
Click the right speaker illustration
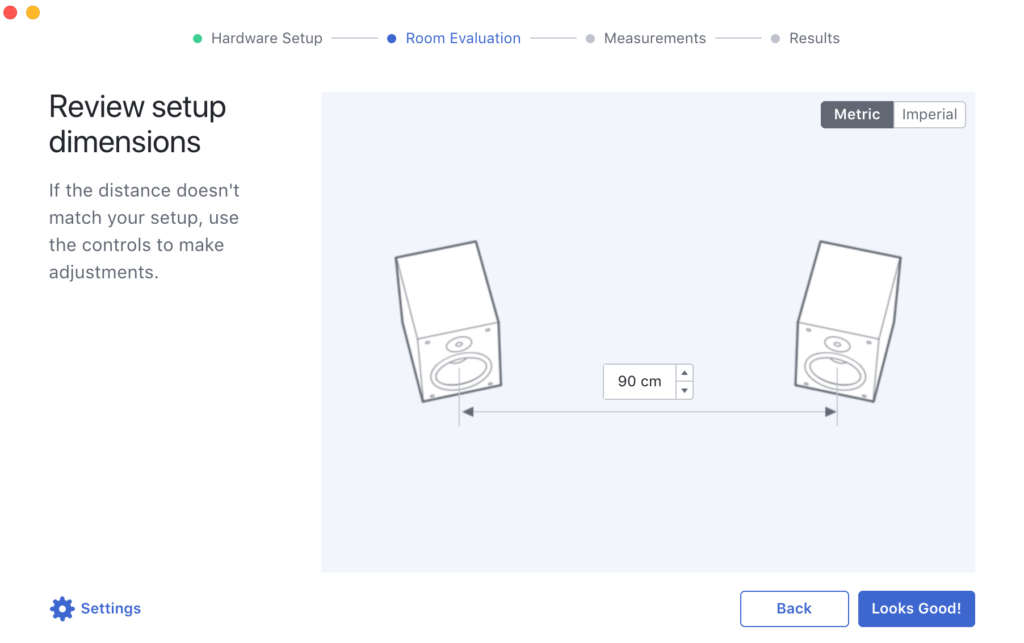pyautogui.click(x=848, y=322)
